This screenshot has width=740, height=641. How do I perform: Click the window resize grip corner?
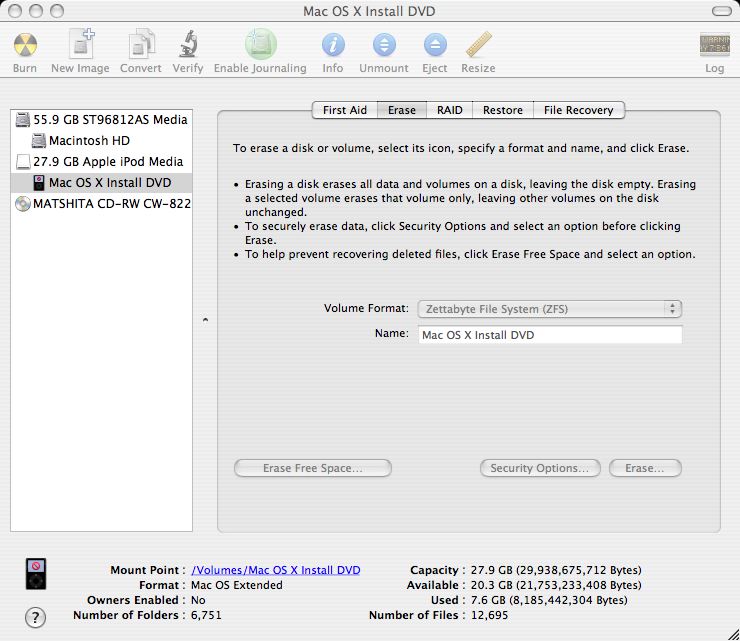tap(733, 634)
